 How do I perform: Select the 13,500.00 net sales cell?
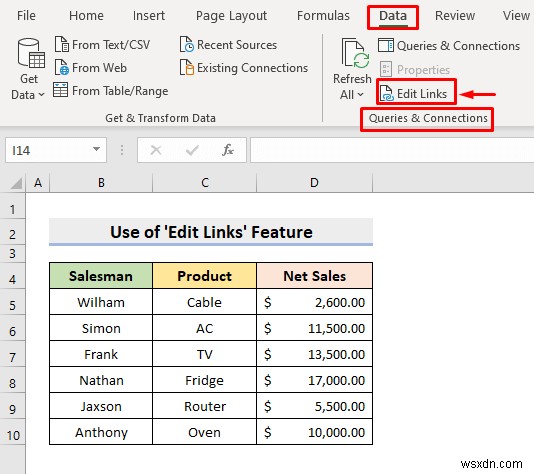[315, 354]
